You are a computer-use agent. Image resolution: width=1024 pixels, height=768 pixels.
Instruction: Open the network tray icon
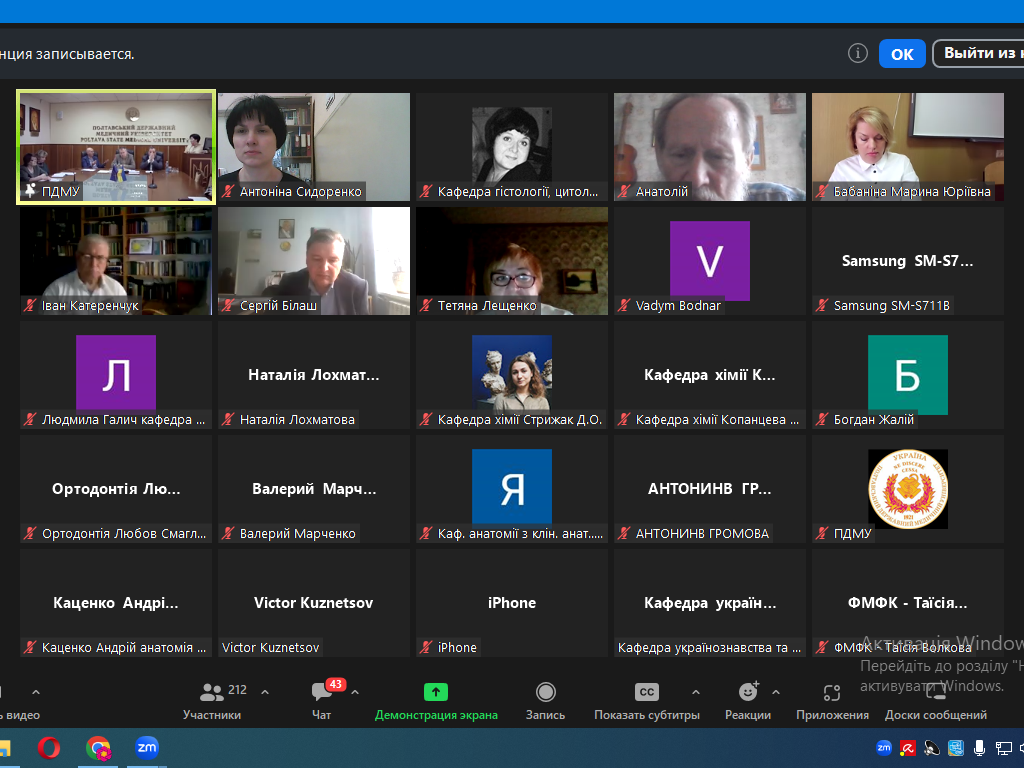(x=1004, y=748)
